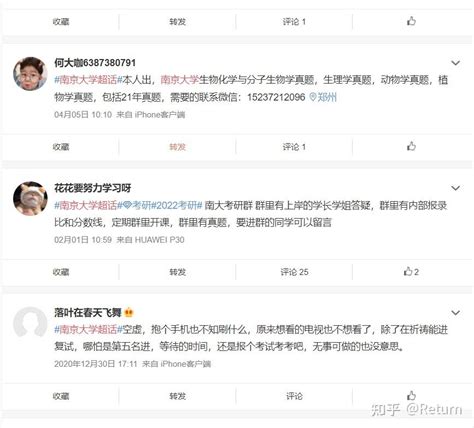Open #南京大学超话# tag in 落叶 post
This screenshot has height=428, width=474.
[x=88, y=330]
